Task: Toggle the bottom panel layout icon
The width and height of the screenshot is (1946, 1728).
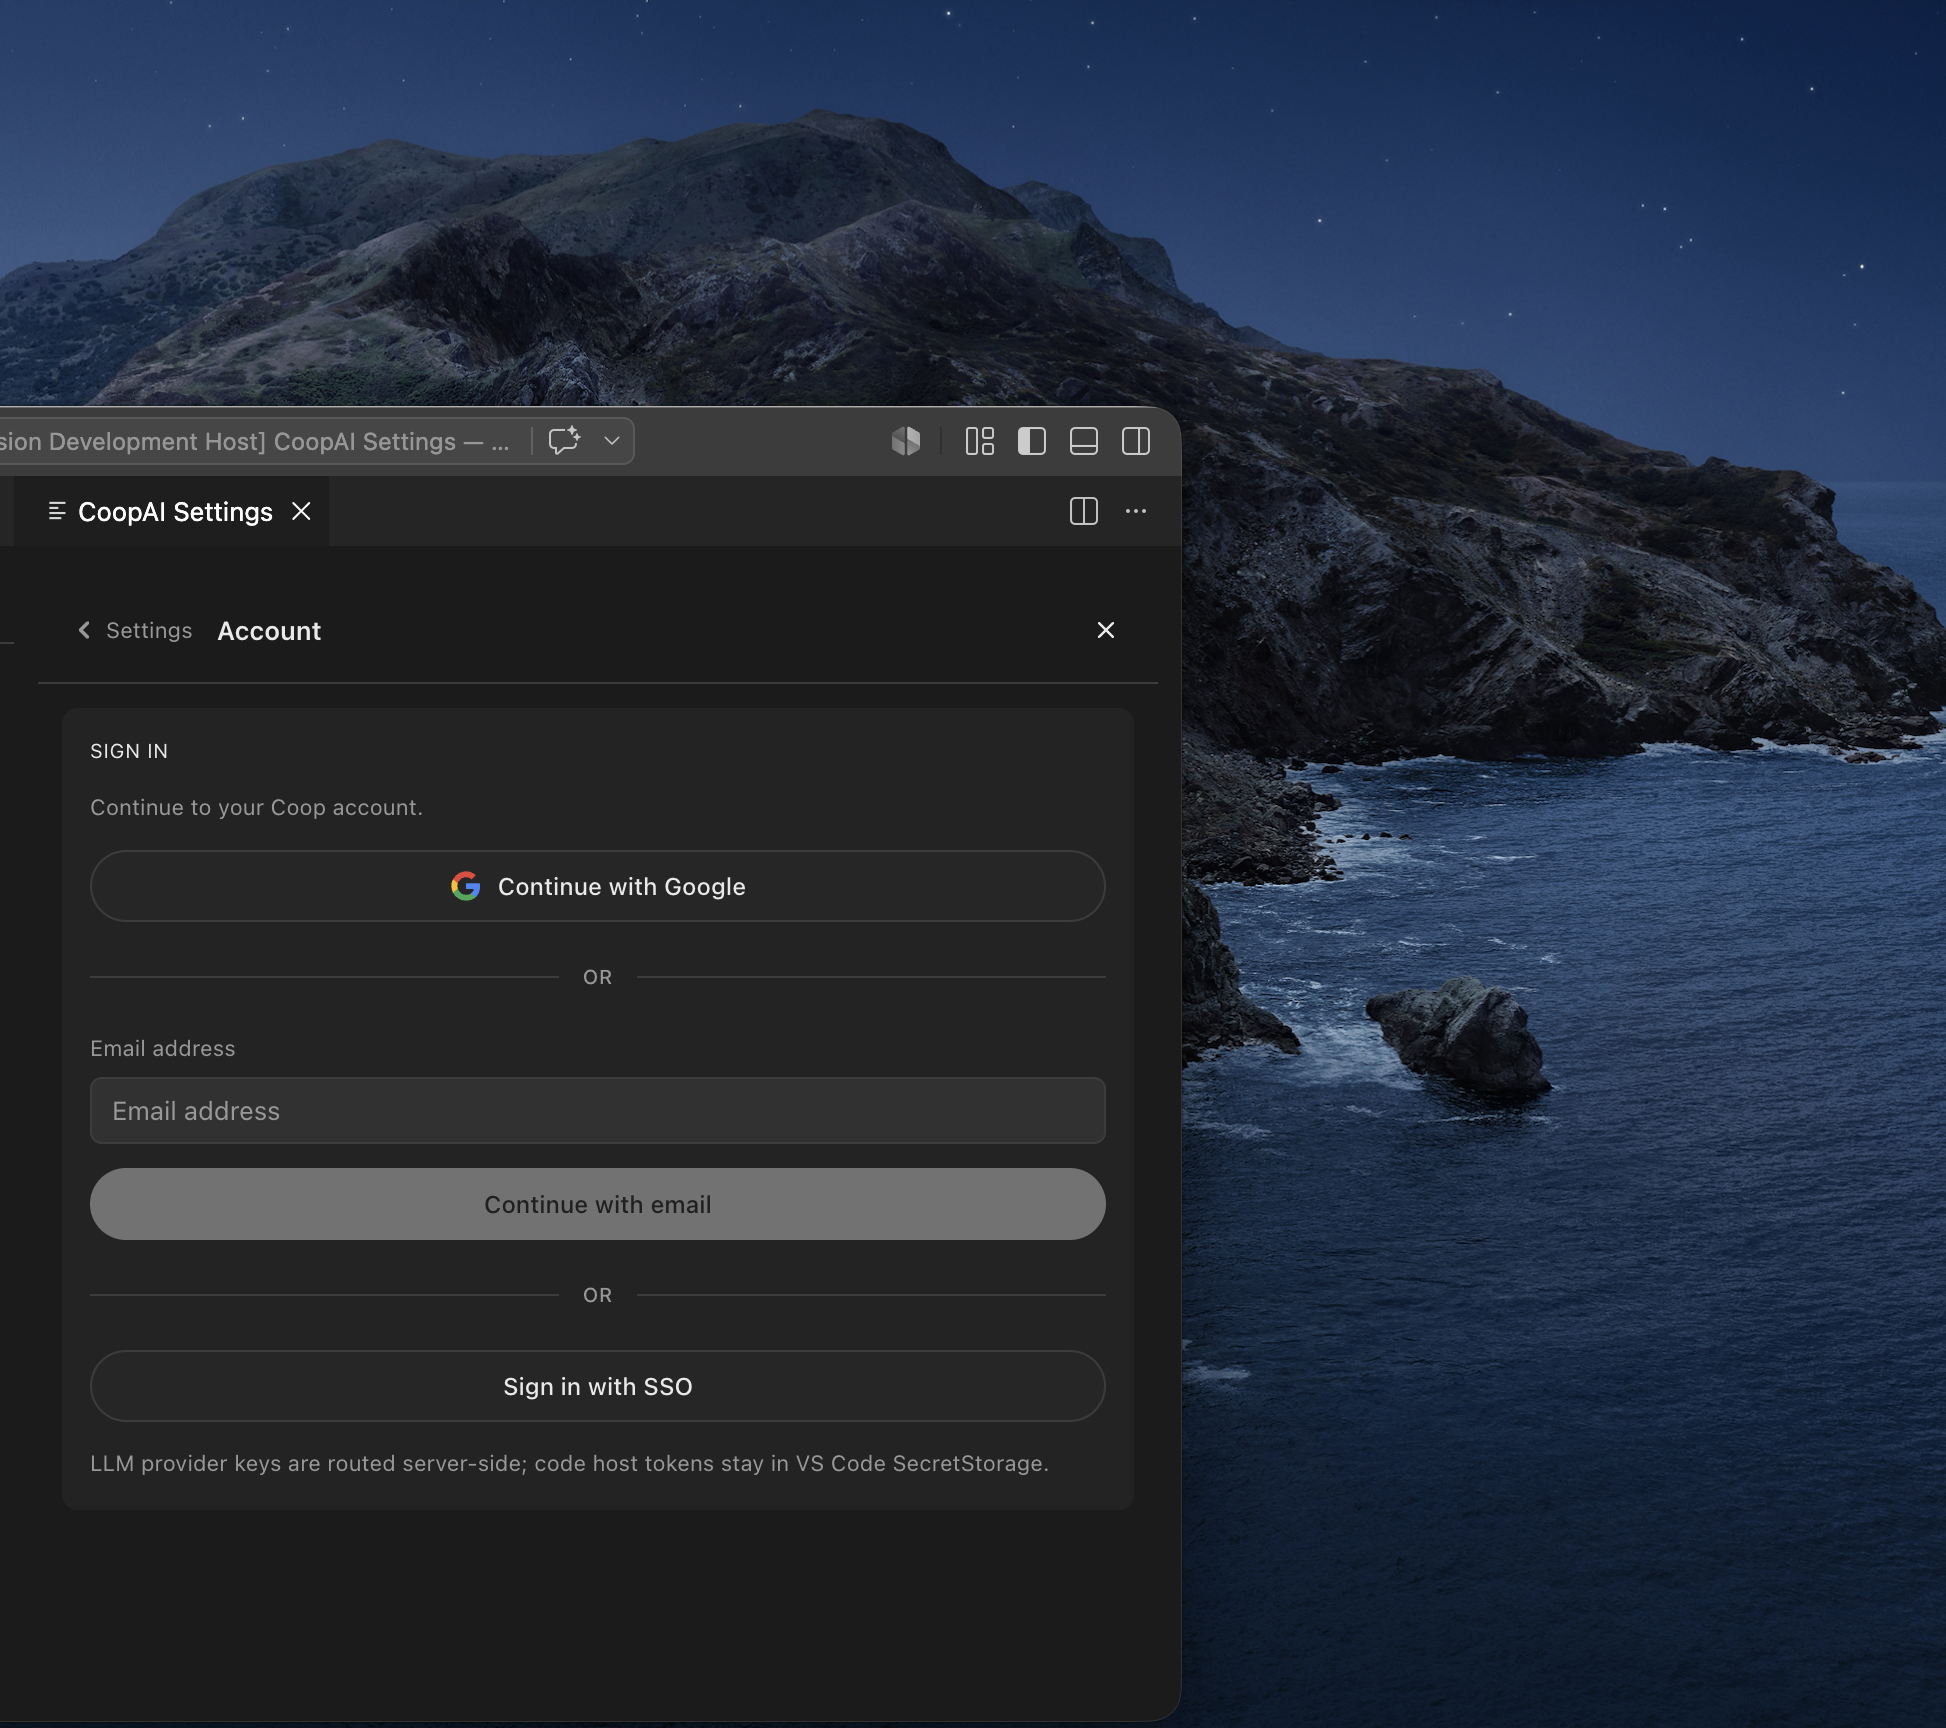Action: pyautogui.click(x=1084, y=441)
